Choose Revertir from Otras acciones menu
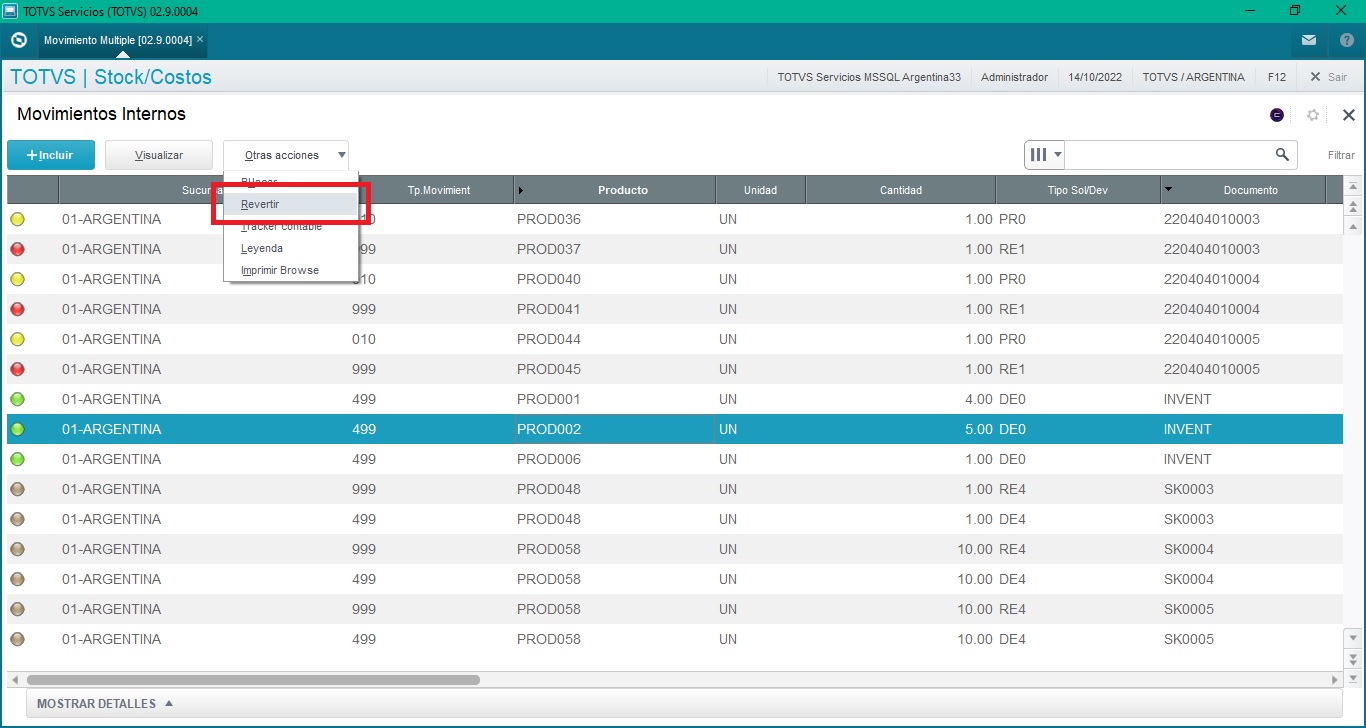 coord(290,204)
